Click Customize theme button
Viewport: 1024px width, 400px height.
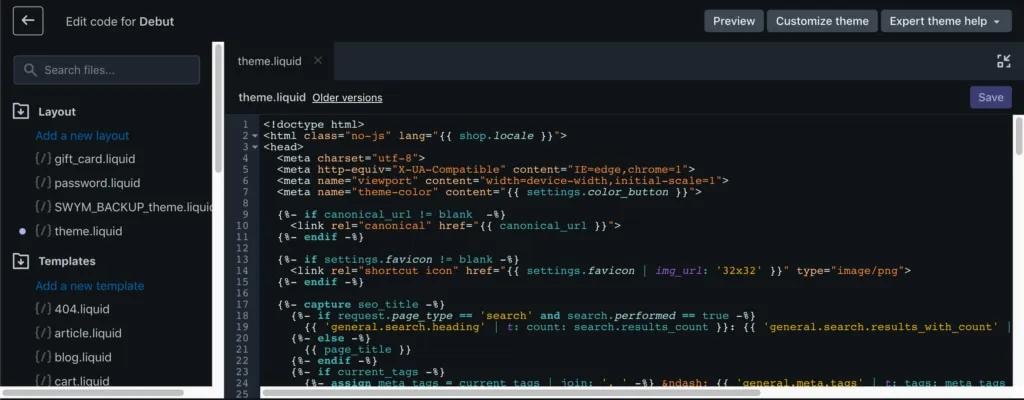click(822, 21)
